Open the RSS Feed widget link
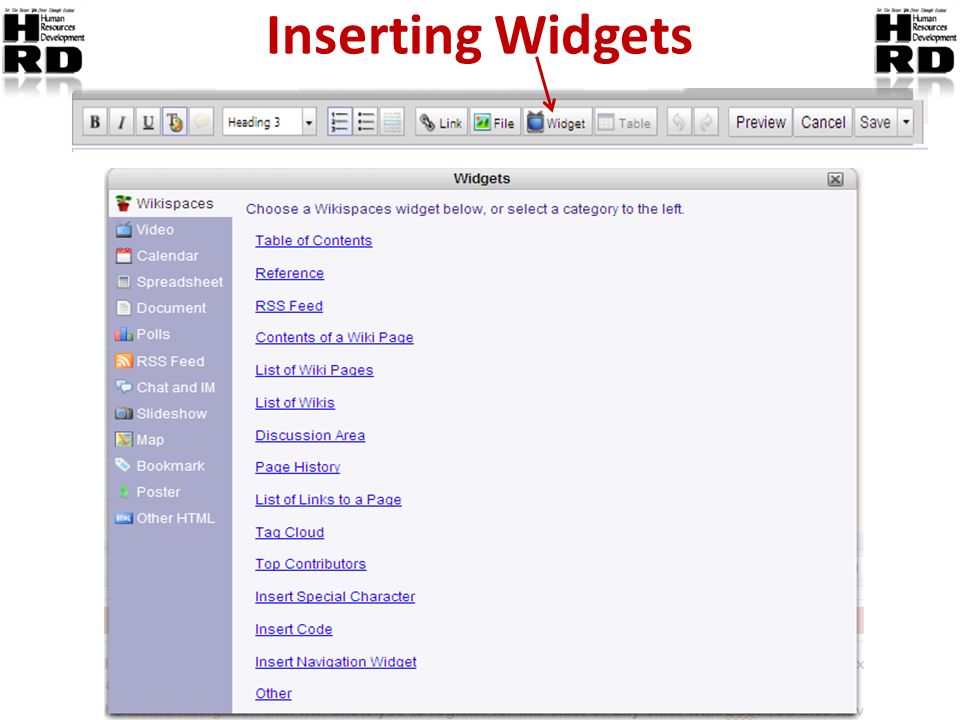Viewport: 960px width, 720px height. tap(289, 306)
